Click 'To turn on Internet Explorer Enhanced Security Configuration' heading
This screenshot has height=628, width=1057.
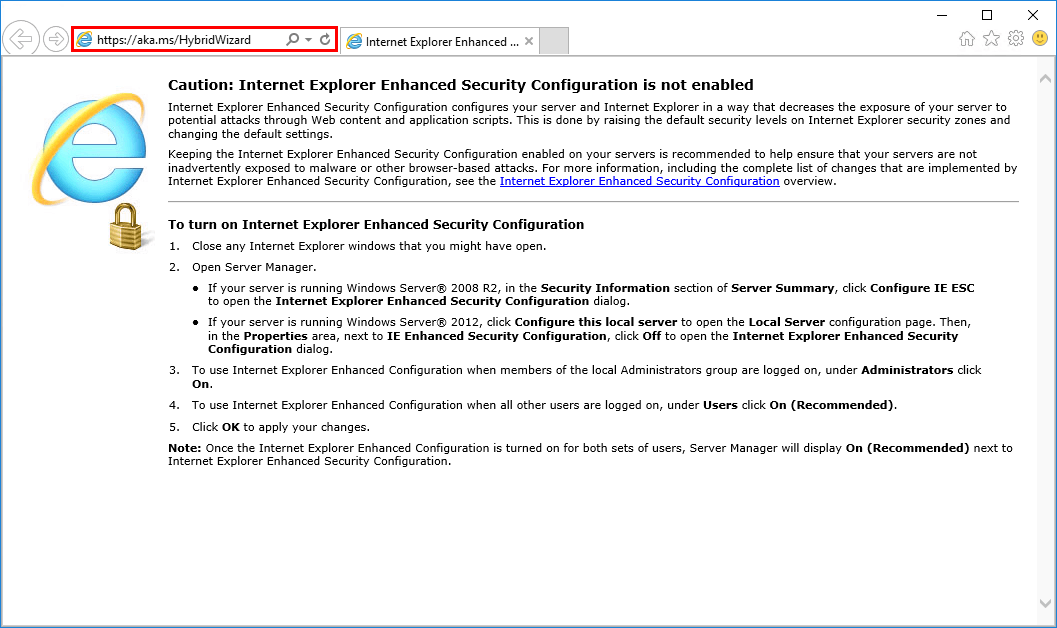tap(376, 224)
